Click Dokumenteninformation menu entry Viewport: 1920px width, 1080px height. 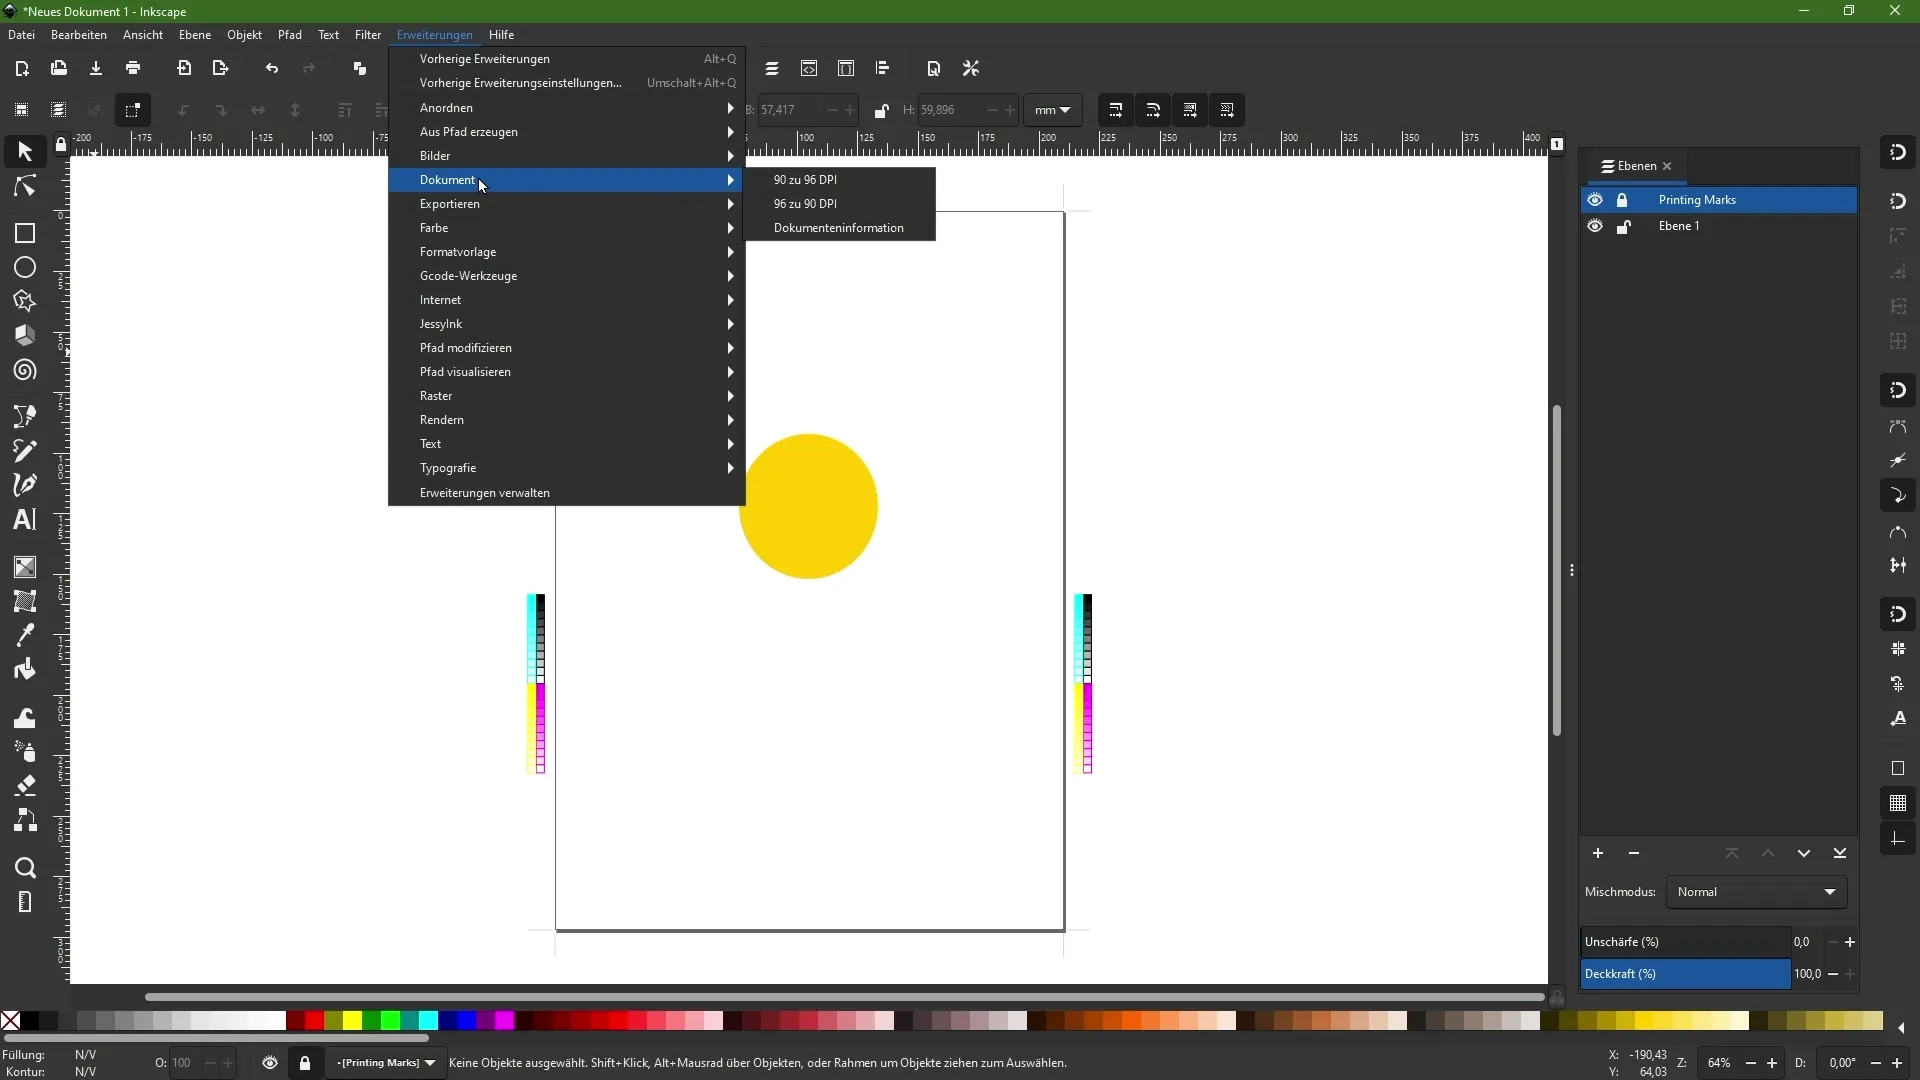(x=839, y=227)
